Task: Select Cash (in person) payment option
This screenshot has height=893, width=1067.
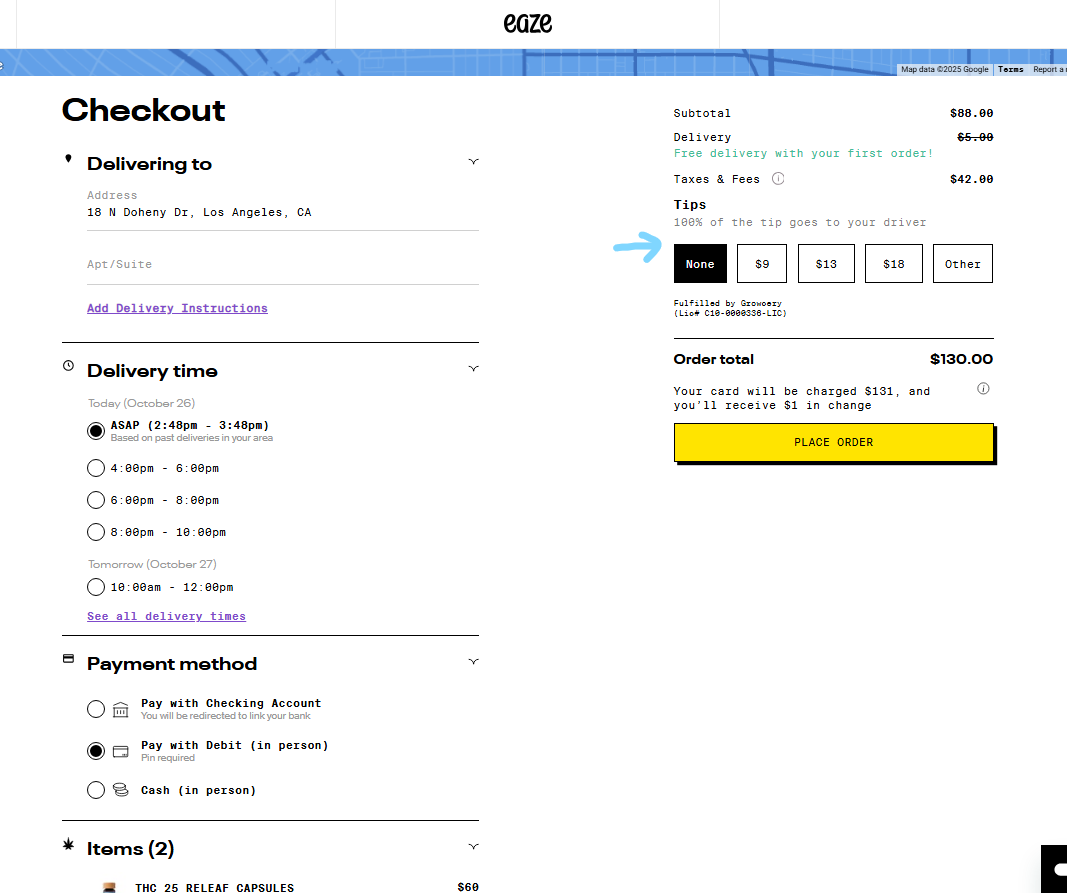Action: [x=96, y=790]
